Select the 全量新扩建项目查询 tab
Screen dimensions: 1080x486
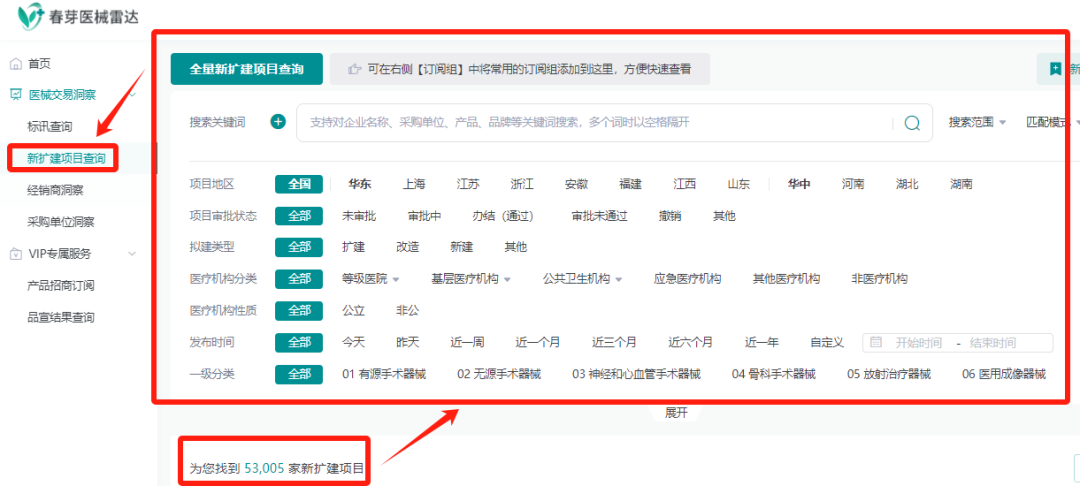(247, 69)
